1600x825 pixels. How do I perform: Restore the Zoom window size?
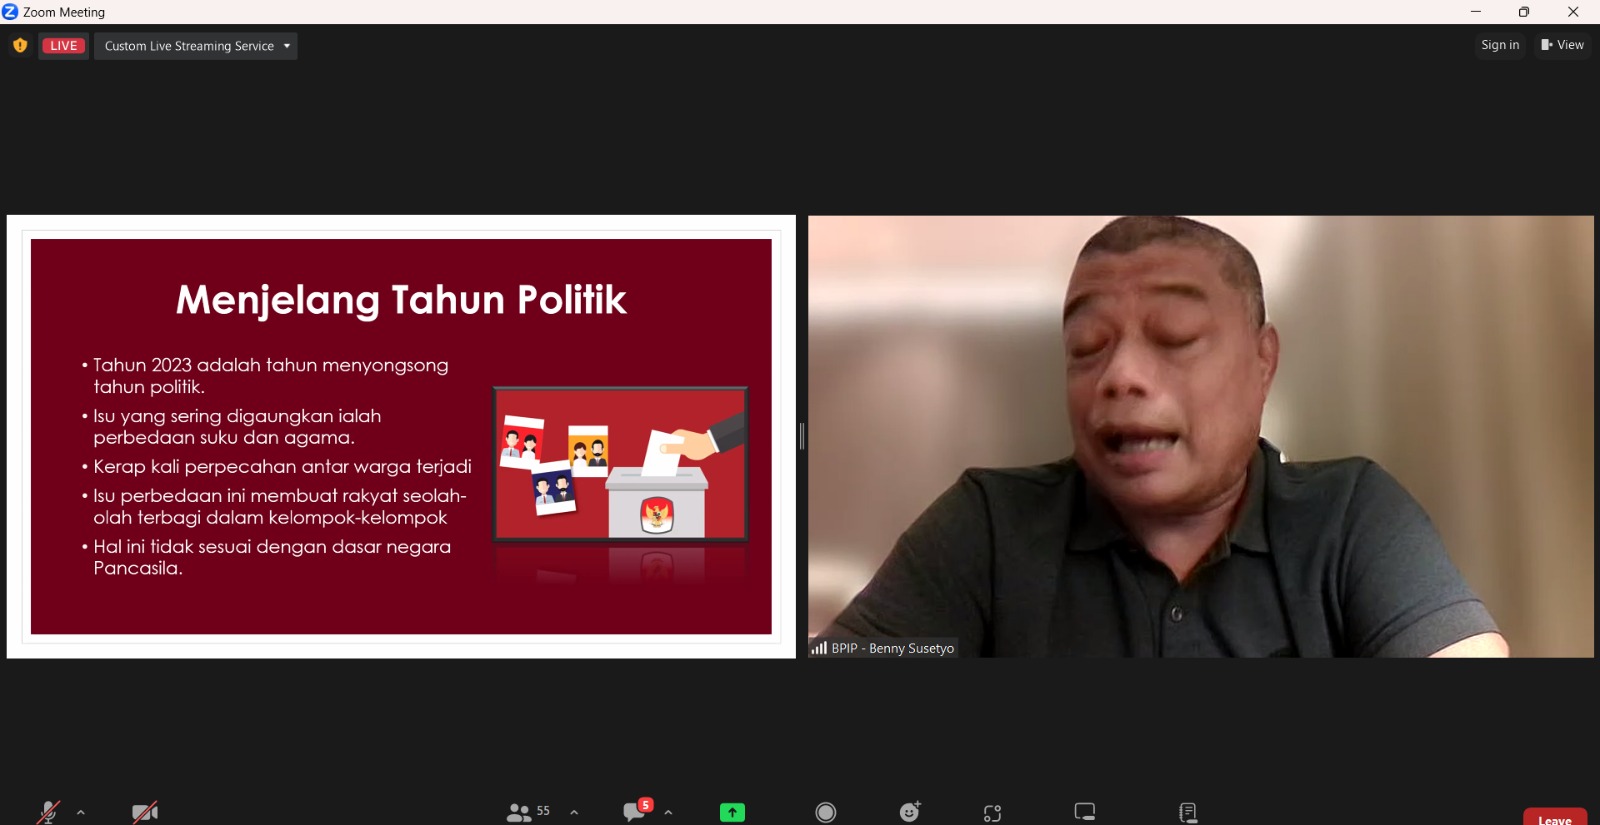coord(1524,12)
